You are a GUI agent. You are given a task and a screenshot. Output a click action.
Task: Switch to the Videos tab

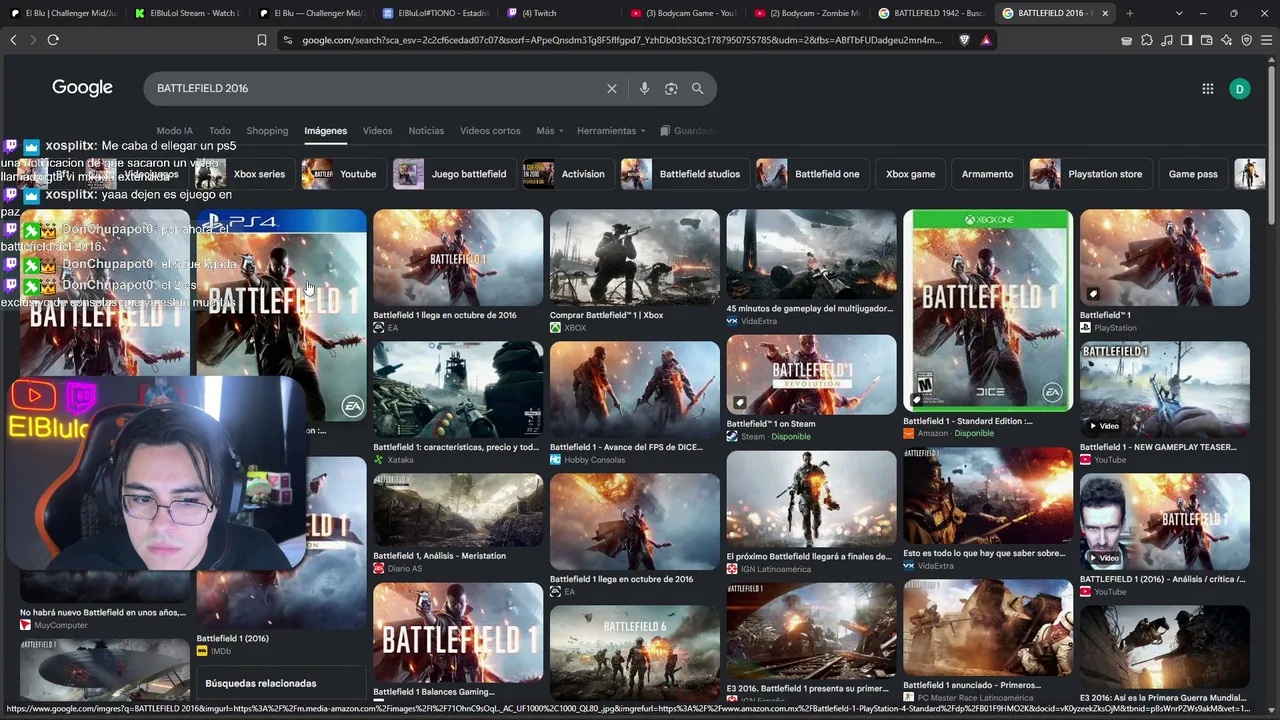(377, 131)
